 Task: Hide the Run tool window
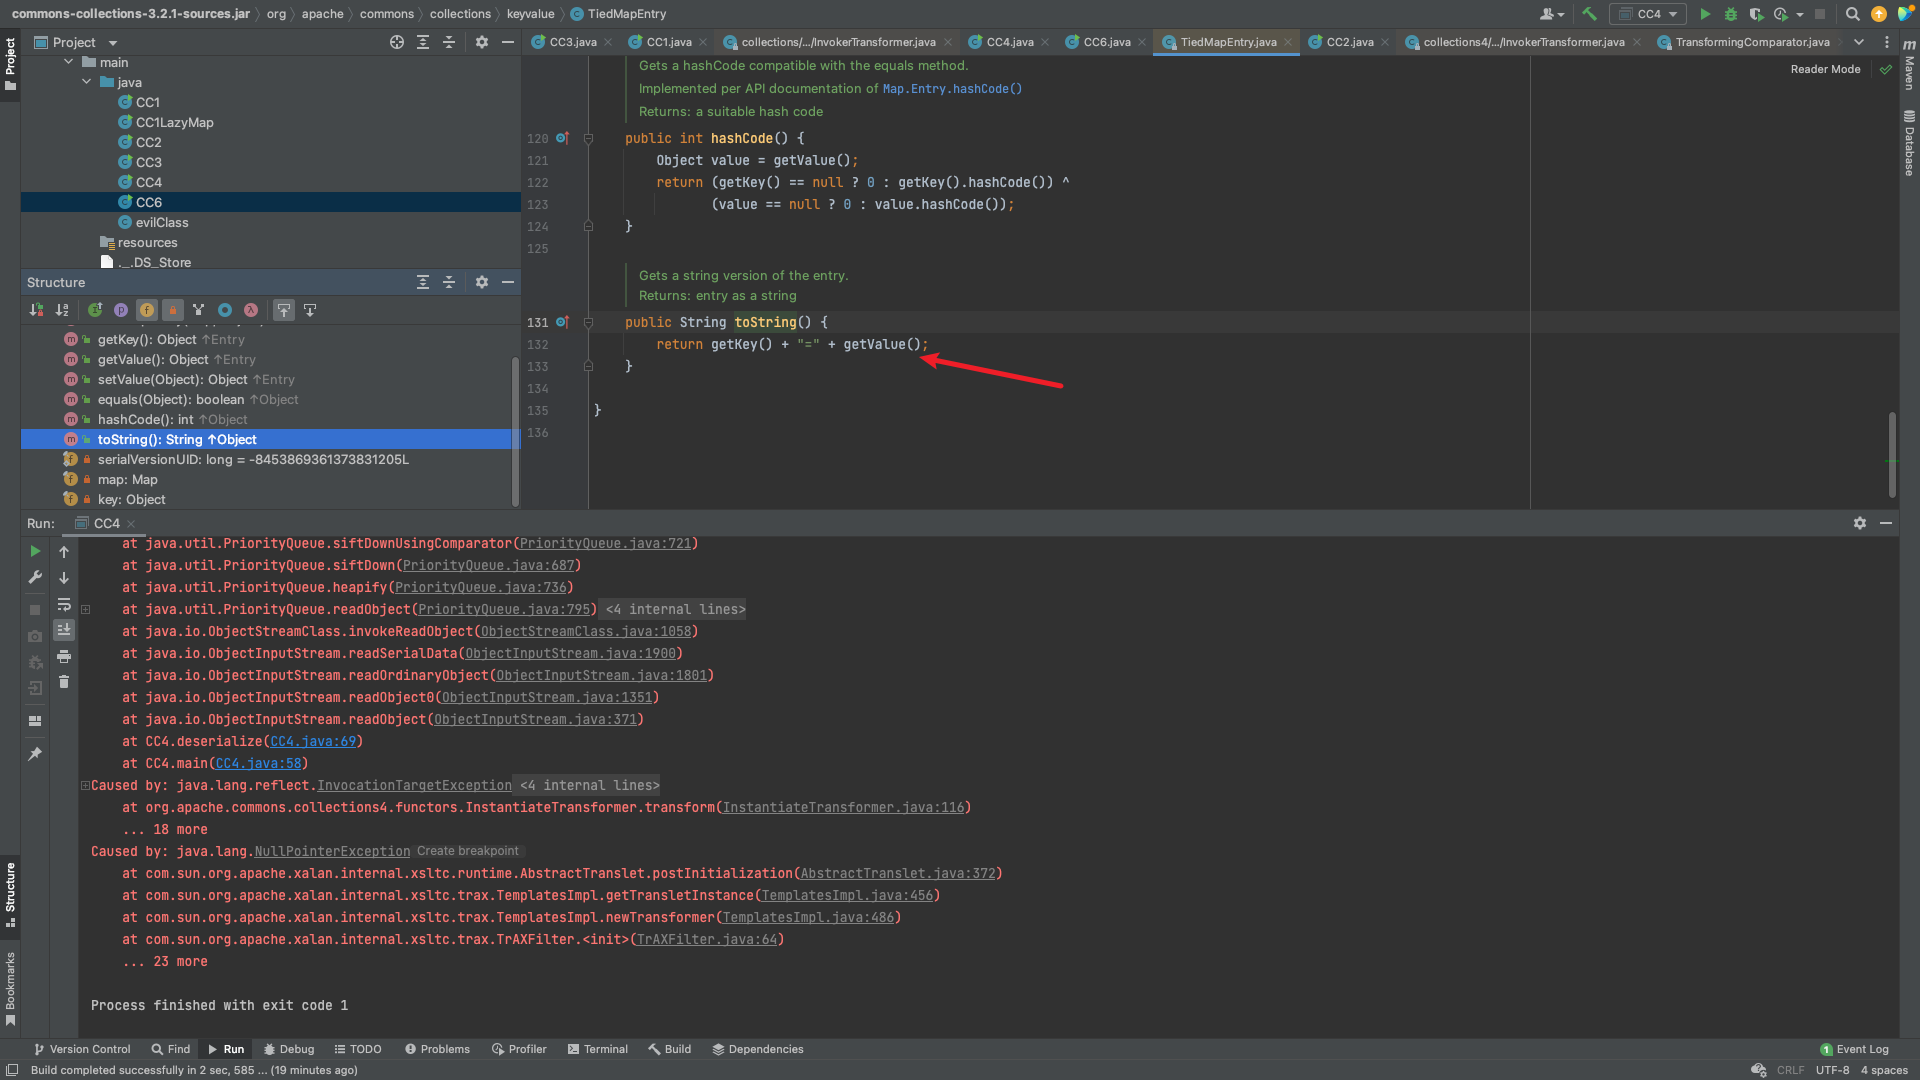point(1886,523)
